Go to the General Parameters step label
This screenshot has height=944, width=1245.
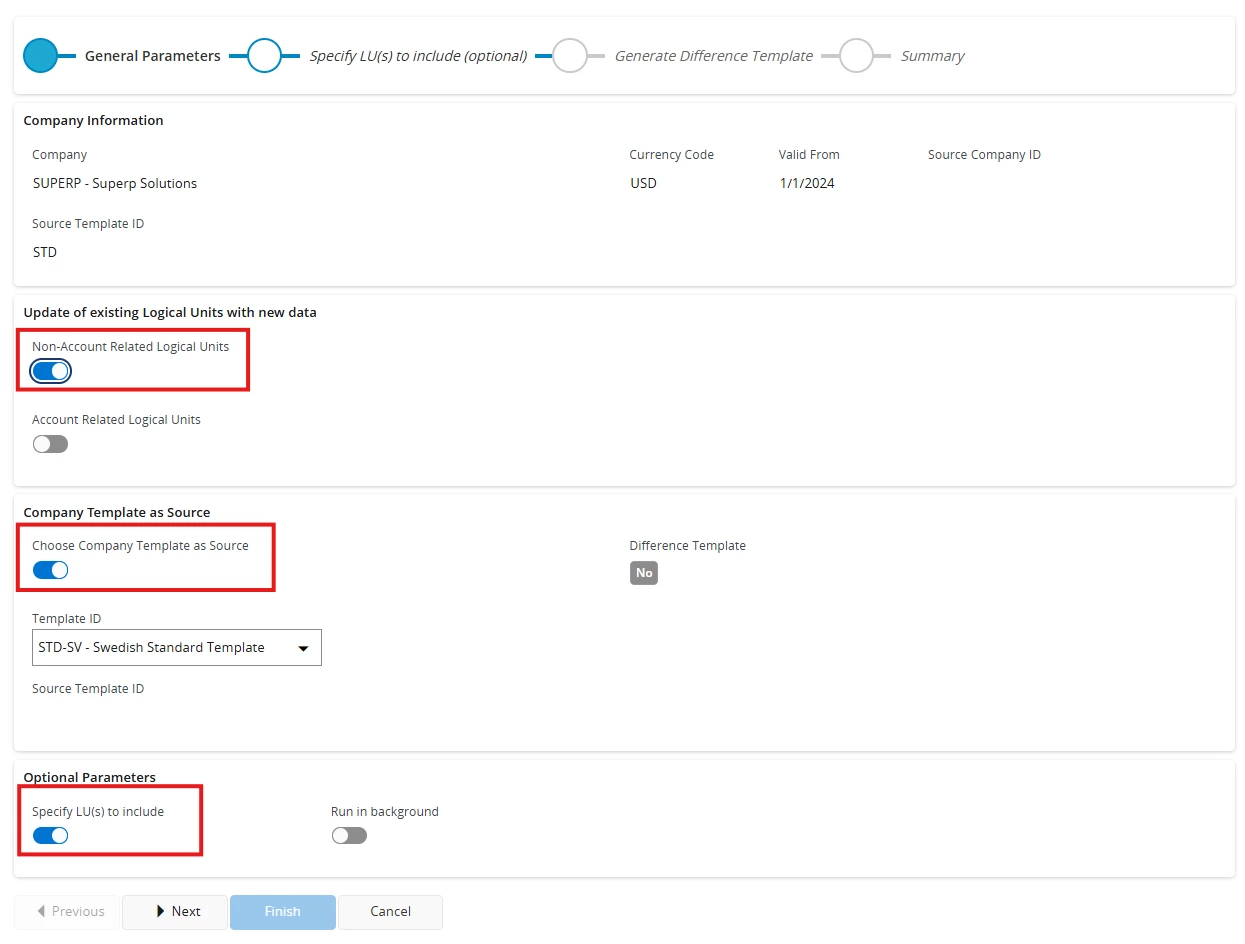tap(153, 56)
